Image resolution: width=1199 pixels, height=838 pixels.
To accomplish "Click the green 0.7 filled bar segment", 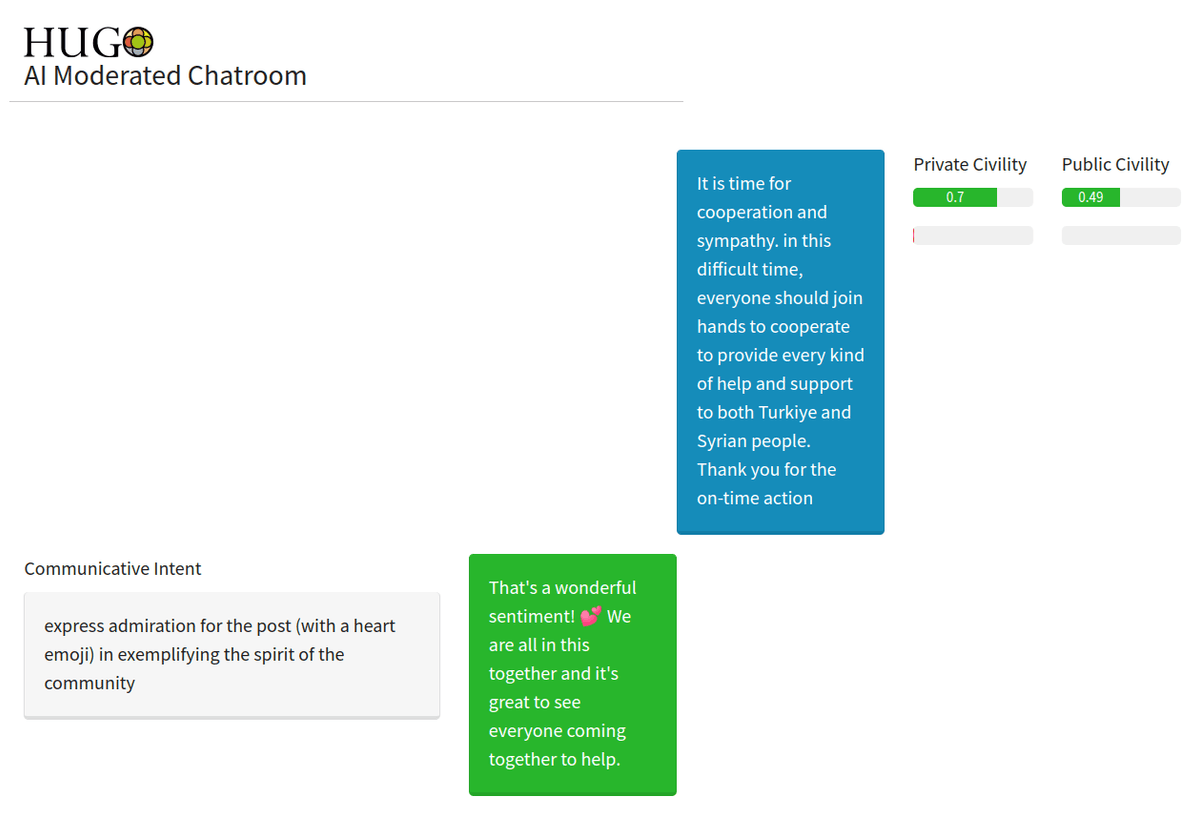I will coord(954,197).
